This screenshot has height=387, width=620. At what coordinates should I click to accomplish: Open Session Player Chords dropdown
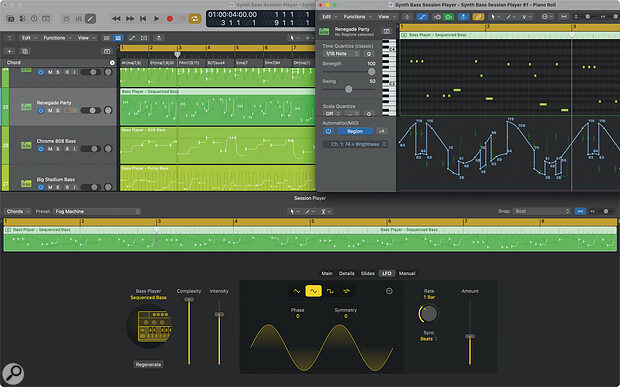17,211
